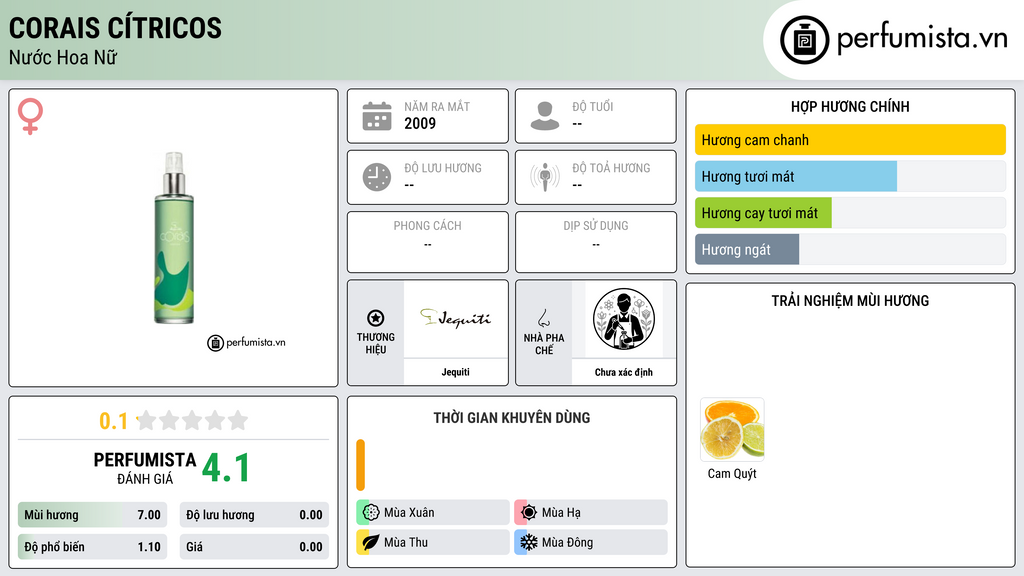
Task: Click the spring flower icon for Mùa Xuân
Action: tap(371, 513)
